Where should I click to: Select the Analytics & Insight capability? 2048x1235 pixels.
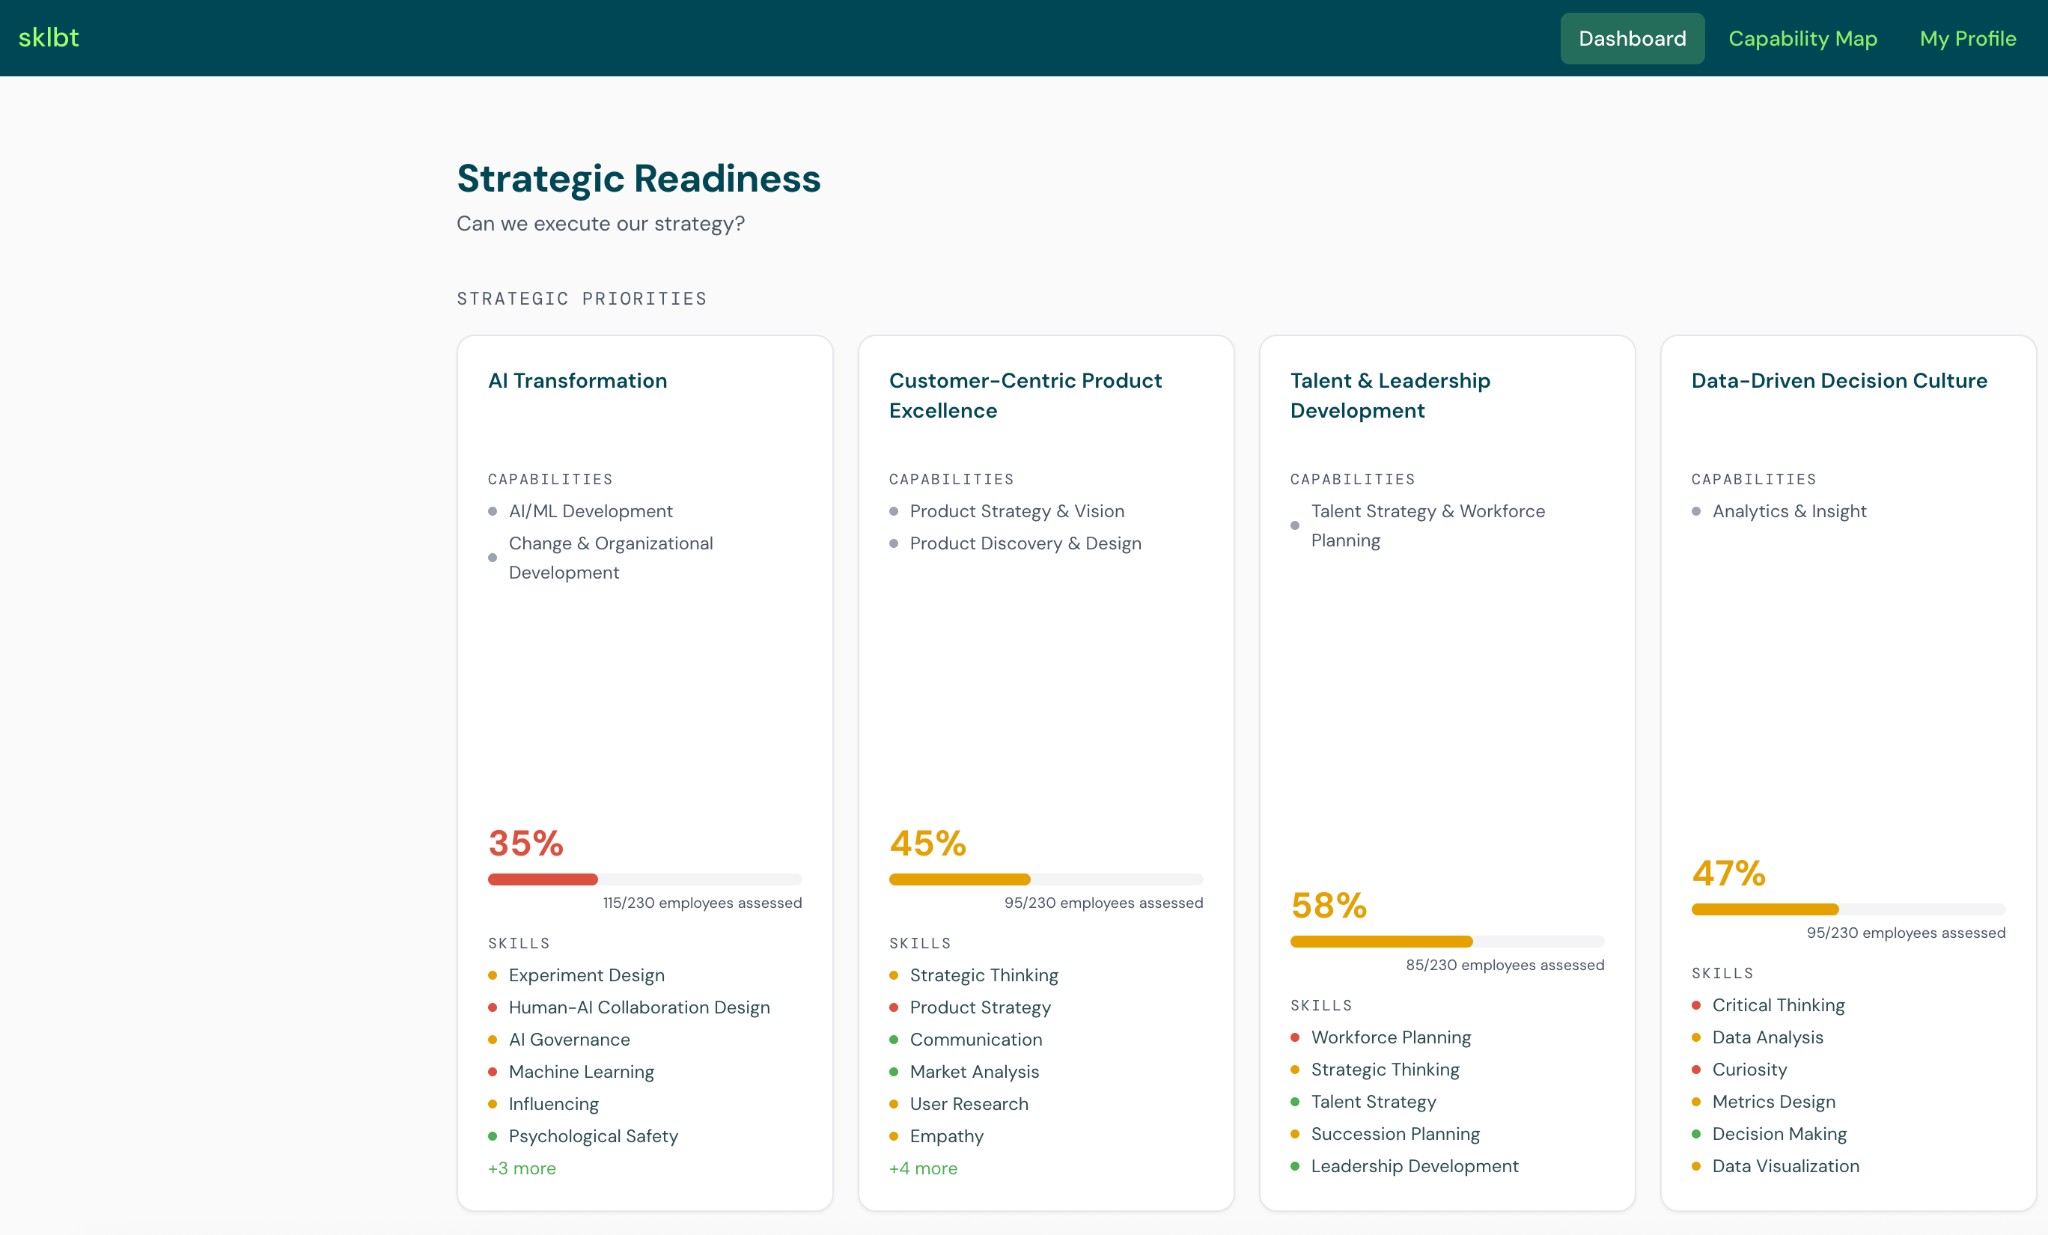click(x=1789, y=511)
